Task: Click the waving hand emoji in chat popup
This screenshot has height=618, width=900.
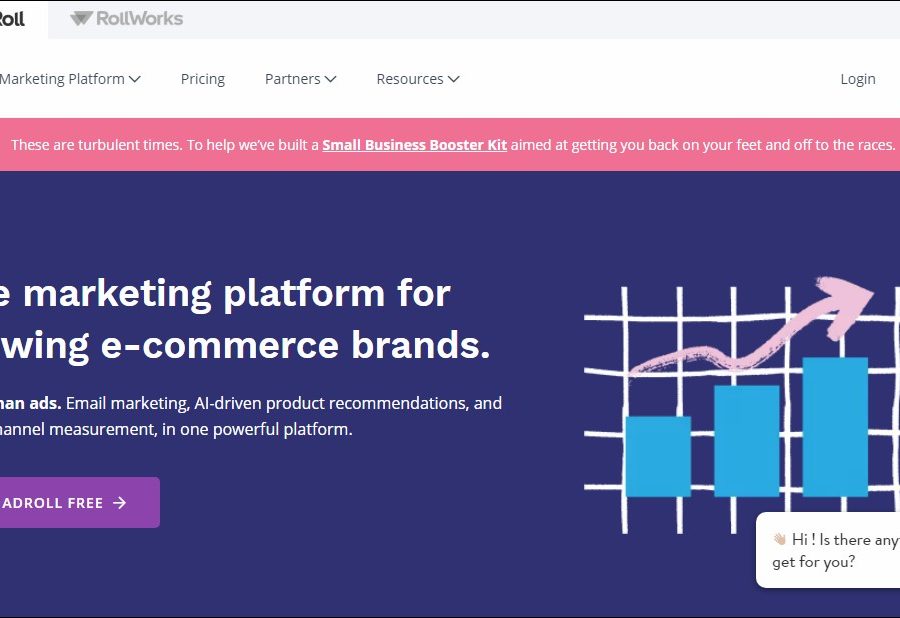Action: tap(780, 540)
